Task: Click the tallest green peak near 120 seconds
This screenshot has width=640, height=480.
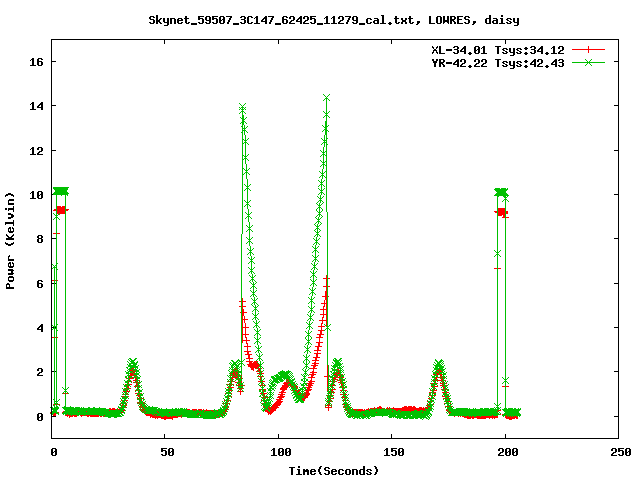Action: coord(326,98)
